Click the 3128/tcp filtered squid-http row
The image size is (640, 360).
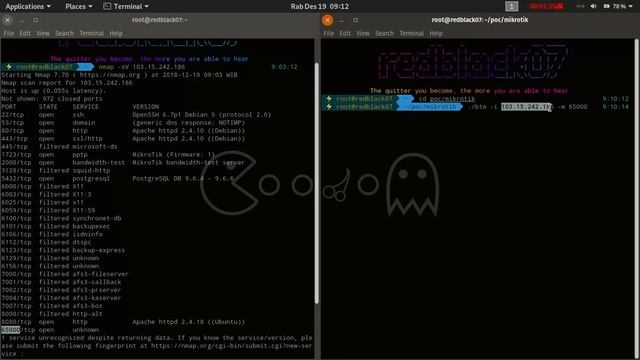[56, 171]
